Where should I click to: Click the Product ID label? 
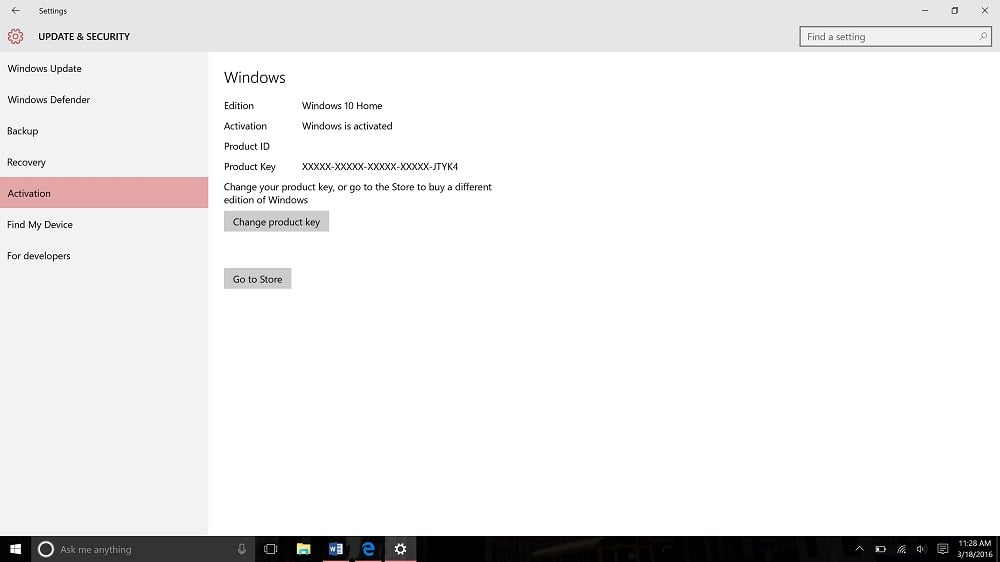coord(247,147)
